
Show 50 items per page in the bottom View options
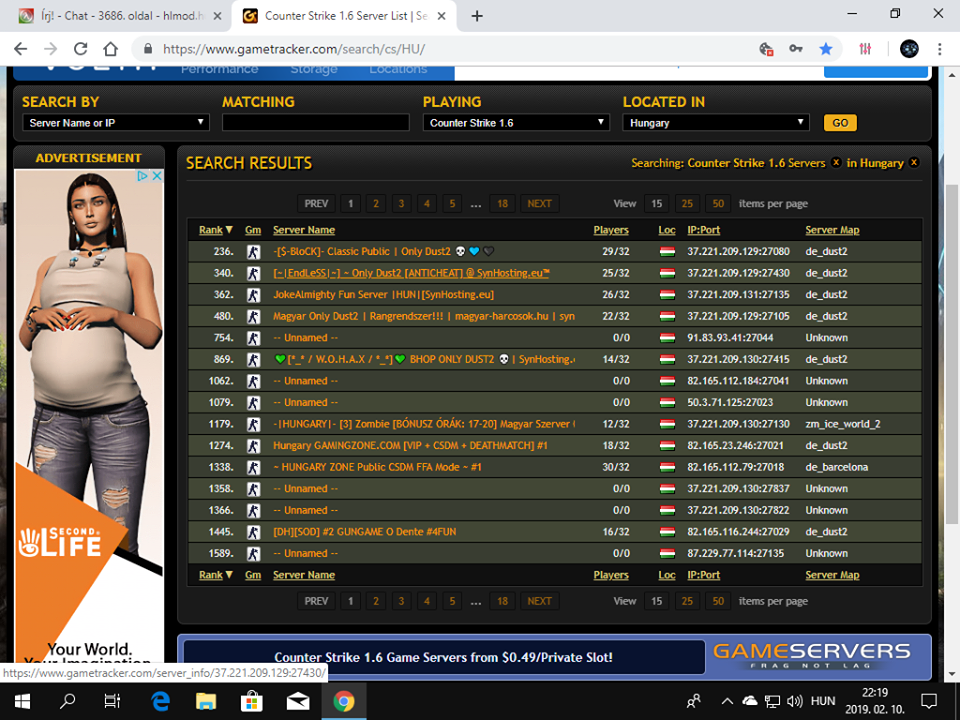tap(718, 601)
